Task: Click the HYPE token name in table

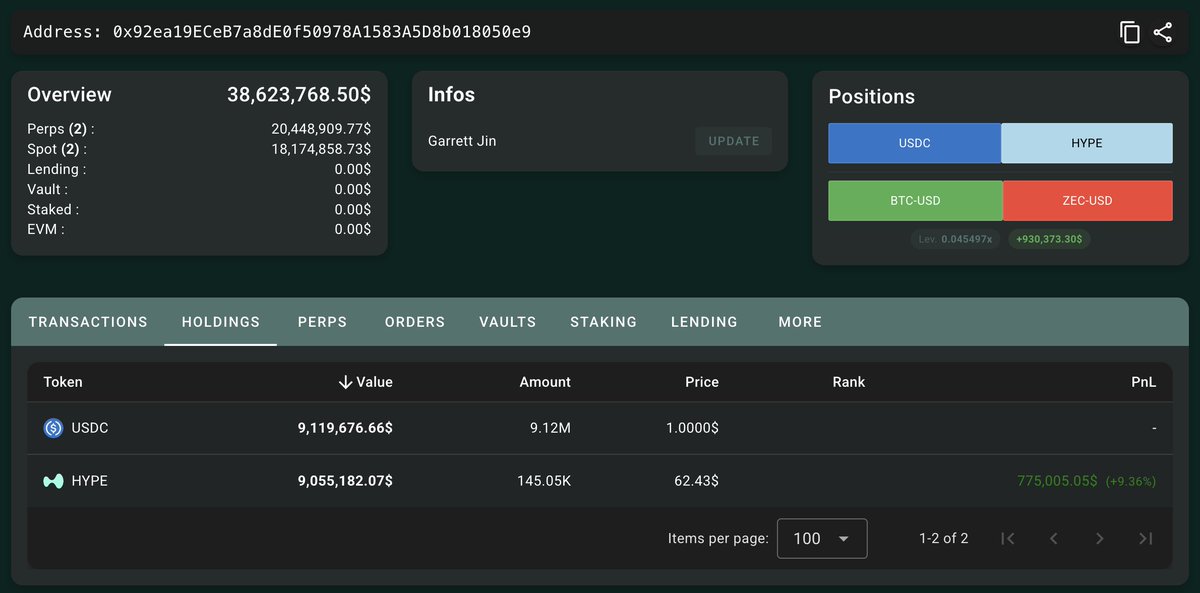Action: (90, 481)
